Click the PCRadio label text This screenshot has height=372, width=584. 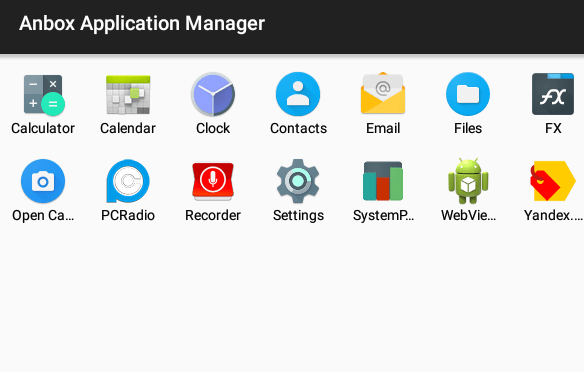point(128,216)
